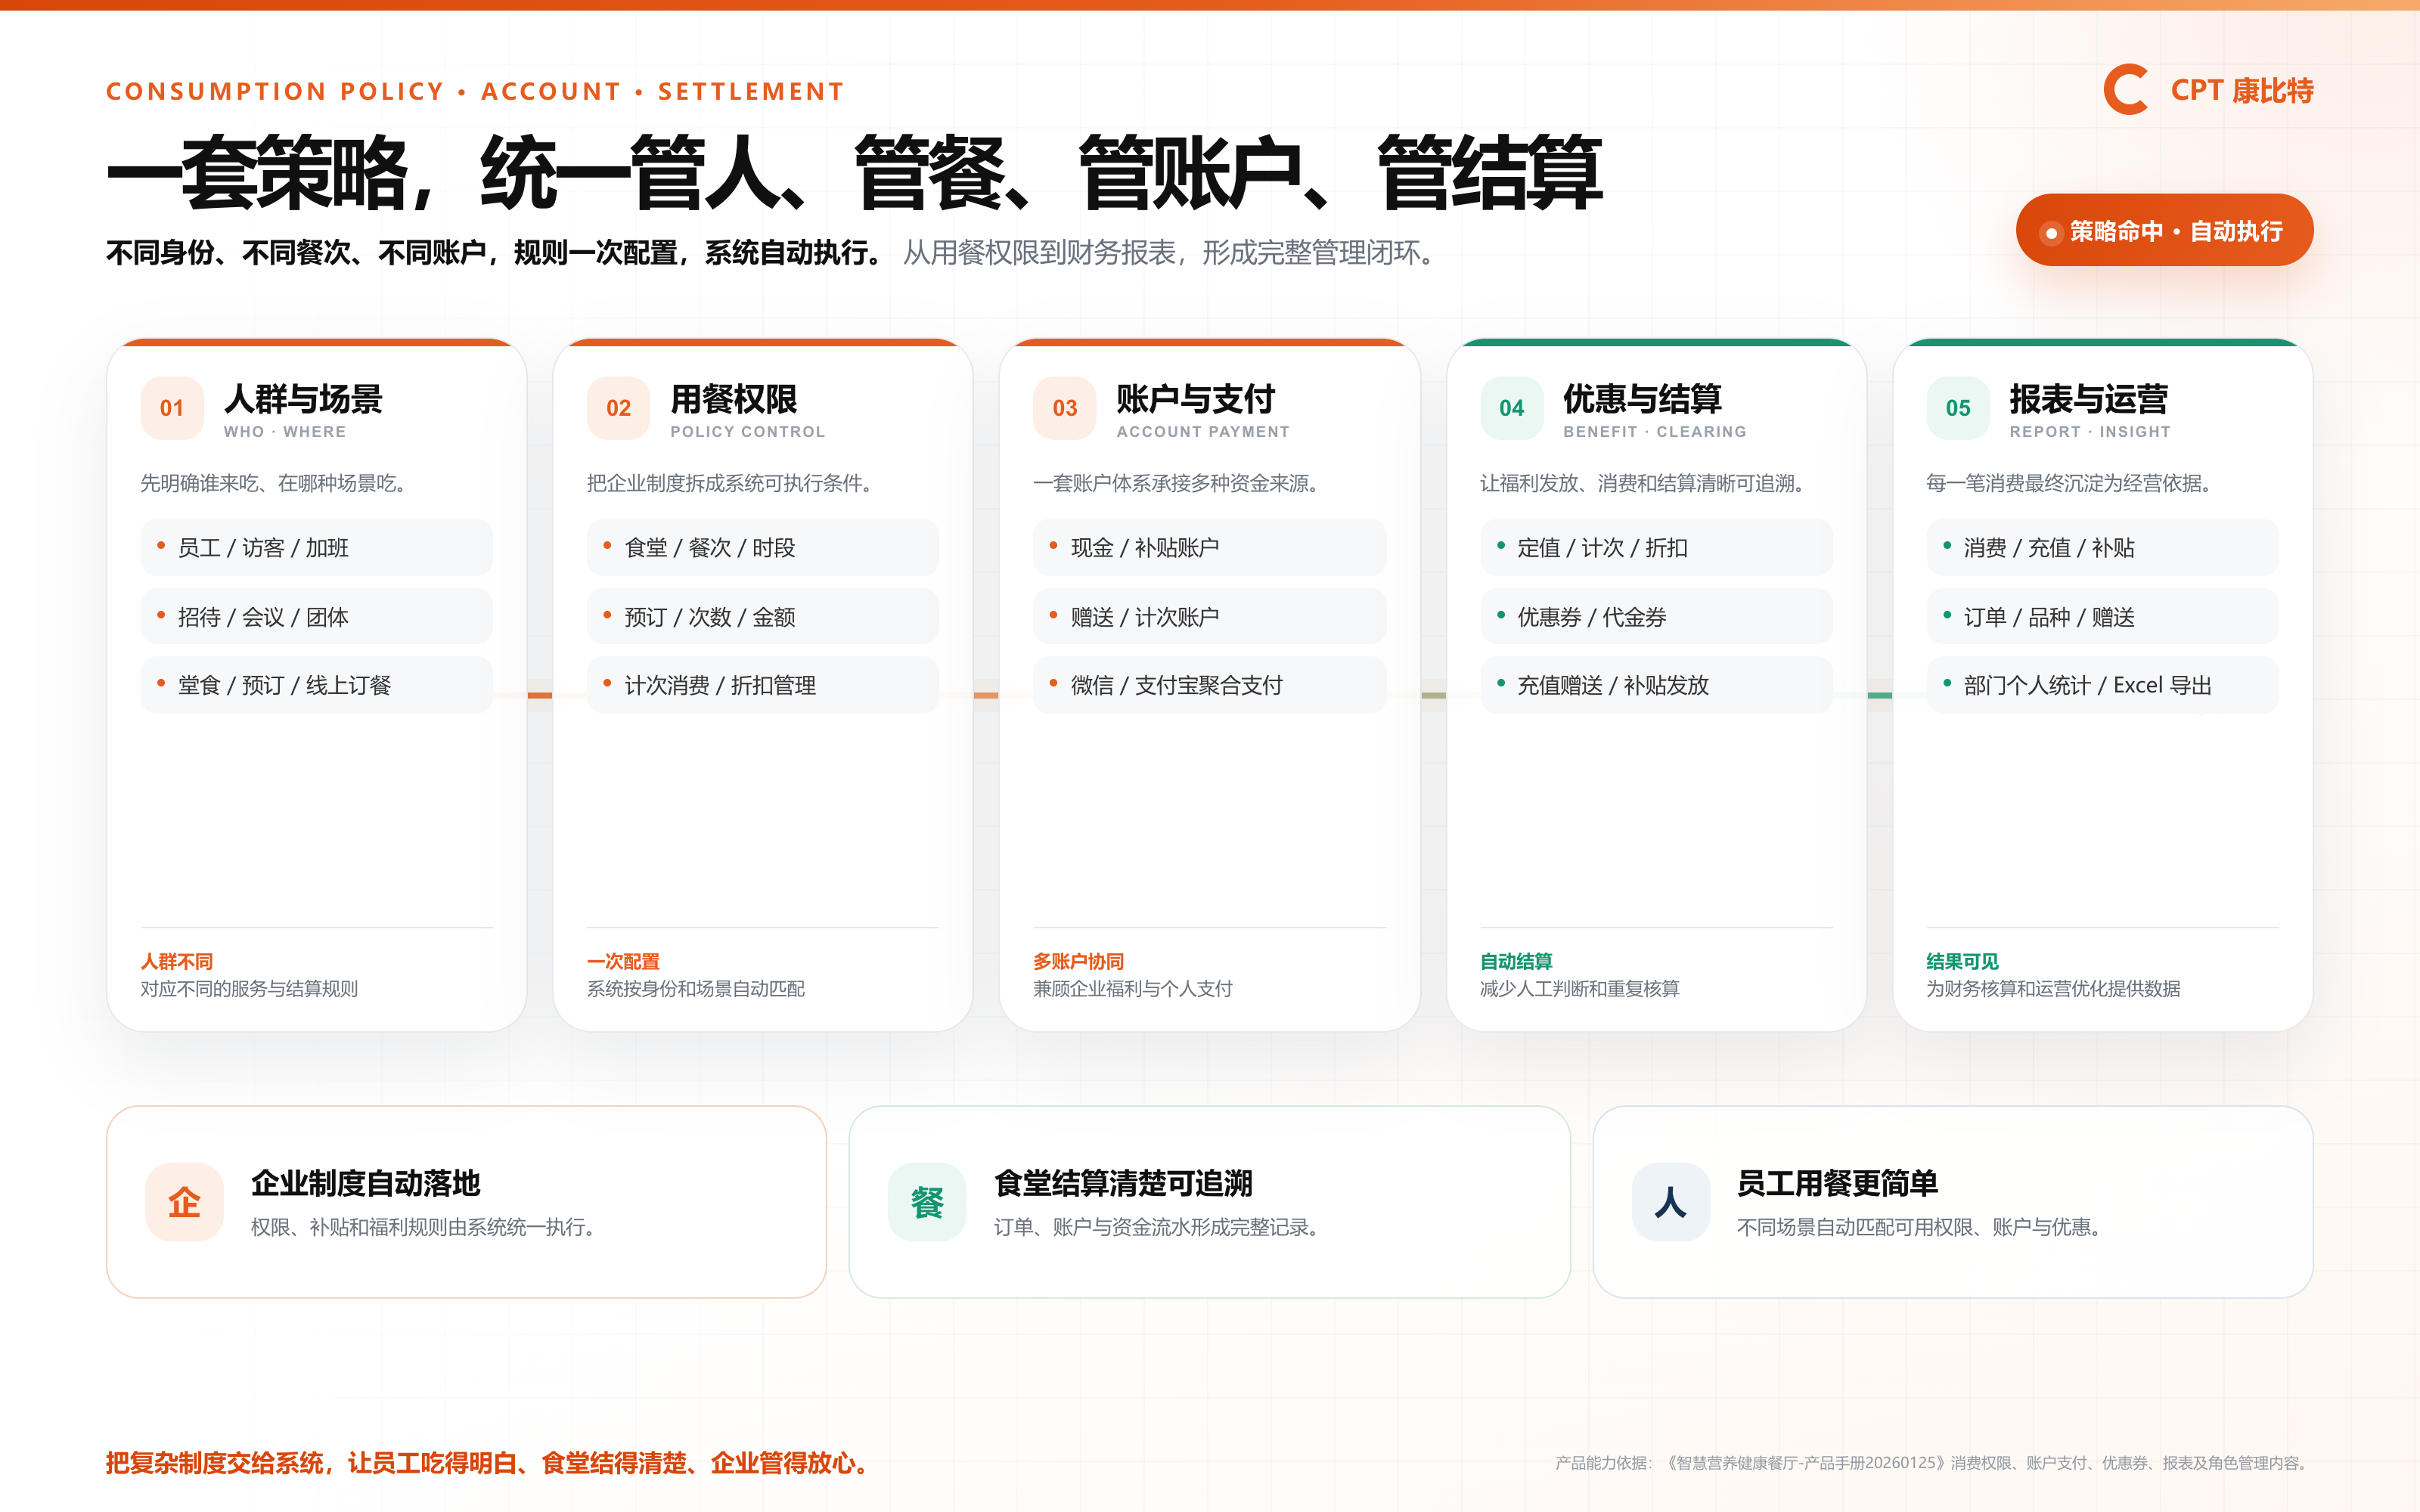The width and height of the screenshot is (2420, 1512).
Task: Select the 堂食 / 预订 / 线上订餐 item
Action: (x=317, y=685)
